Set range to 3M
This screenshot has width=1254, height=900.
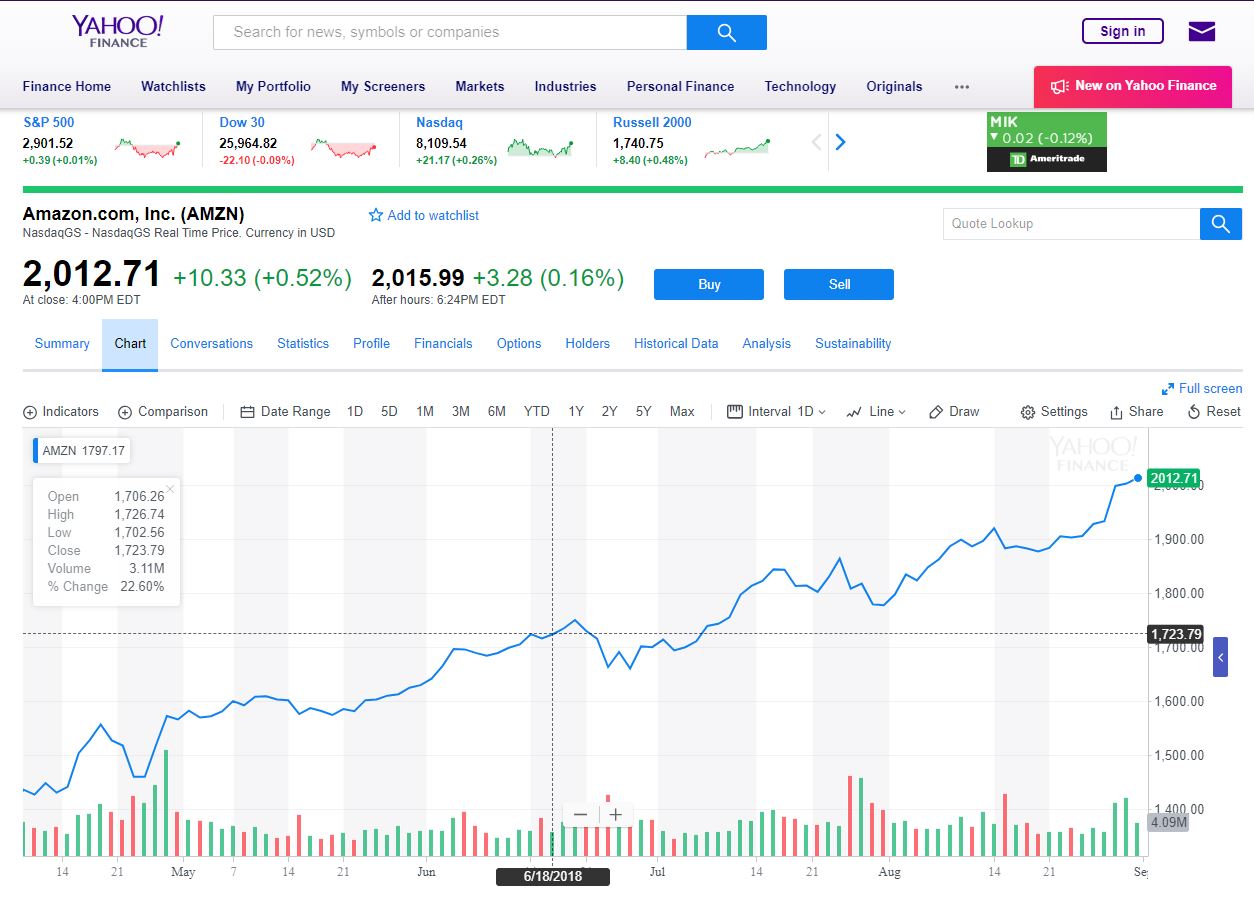coord(461,412)
